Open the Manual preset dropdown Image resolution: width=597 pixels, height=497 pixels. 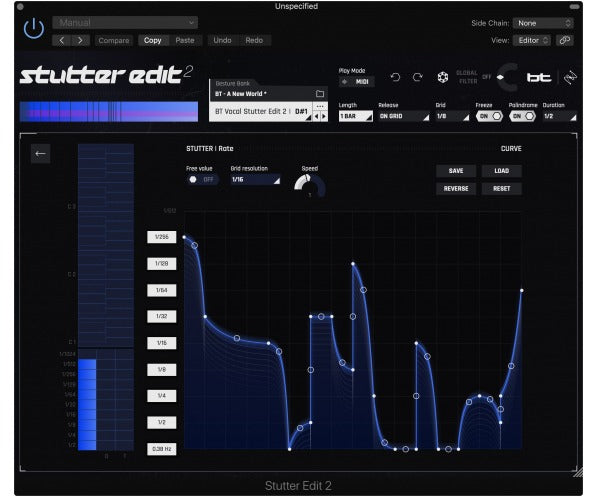pos(125,22)
